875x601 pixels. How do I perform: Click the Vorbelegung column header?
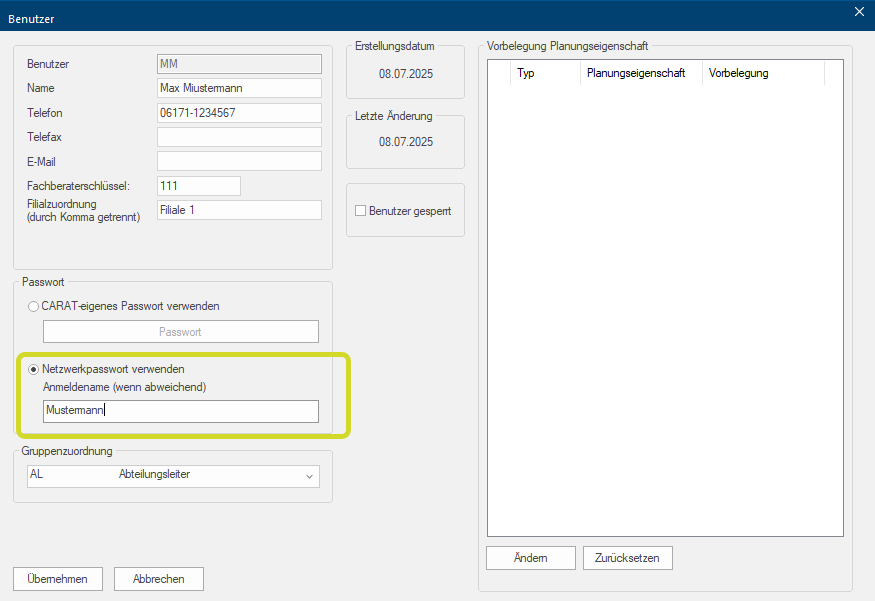tap(762, 73)
